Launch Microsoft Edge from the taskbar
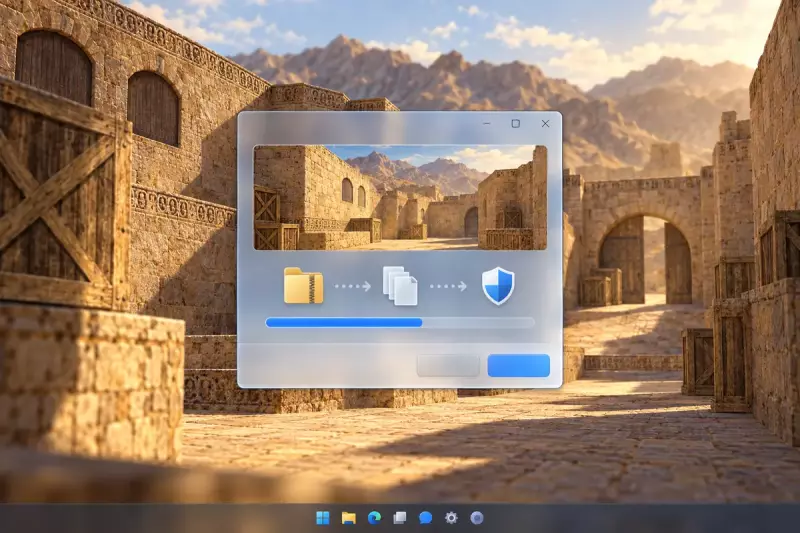The image size is (800, 533). click(374, 518)
